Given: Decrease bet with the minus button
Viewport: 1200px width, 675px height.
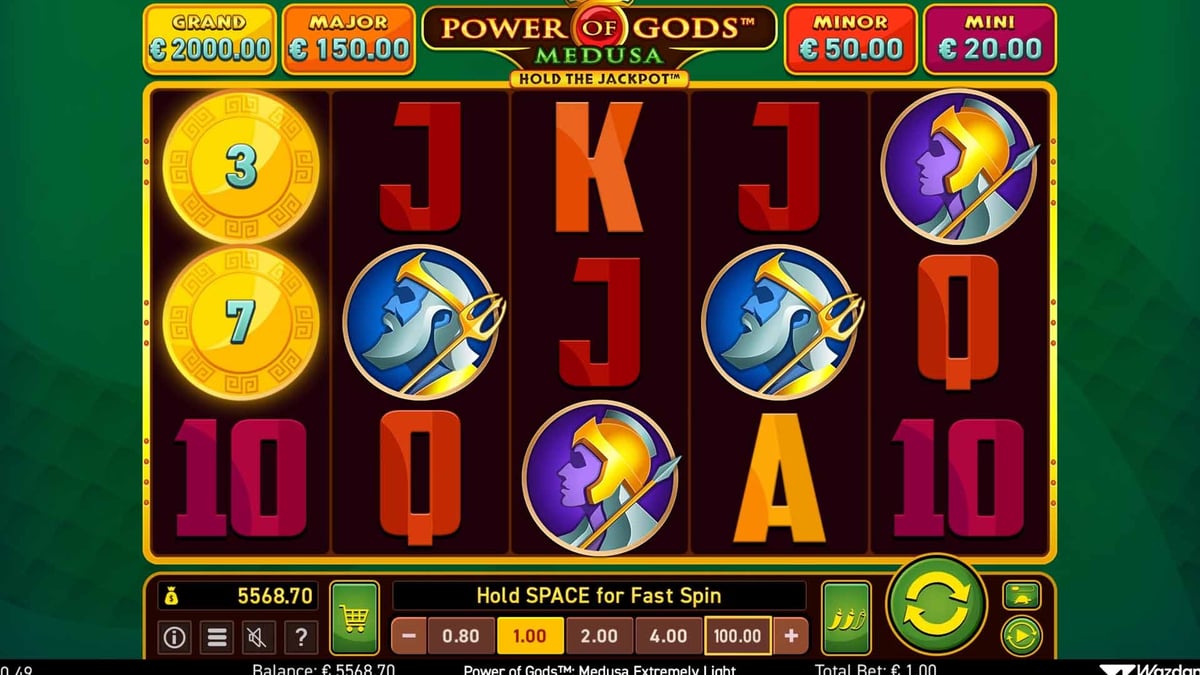Looking at the screenshot, I should point(409,635).
